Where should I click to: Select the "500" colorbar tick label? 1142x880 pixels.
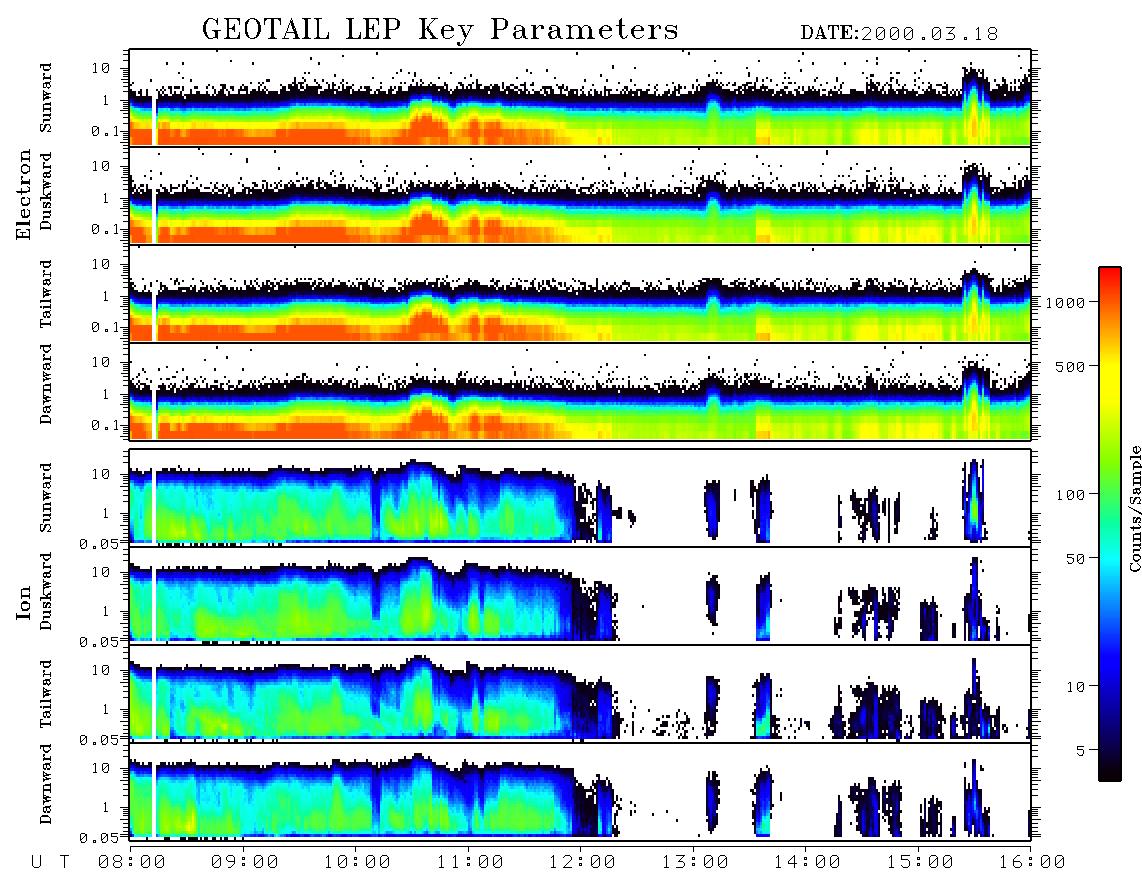[x=1071, y=366]
